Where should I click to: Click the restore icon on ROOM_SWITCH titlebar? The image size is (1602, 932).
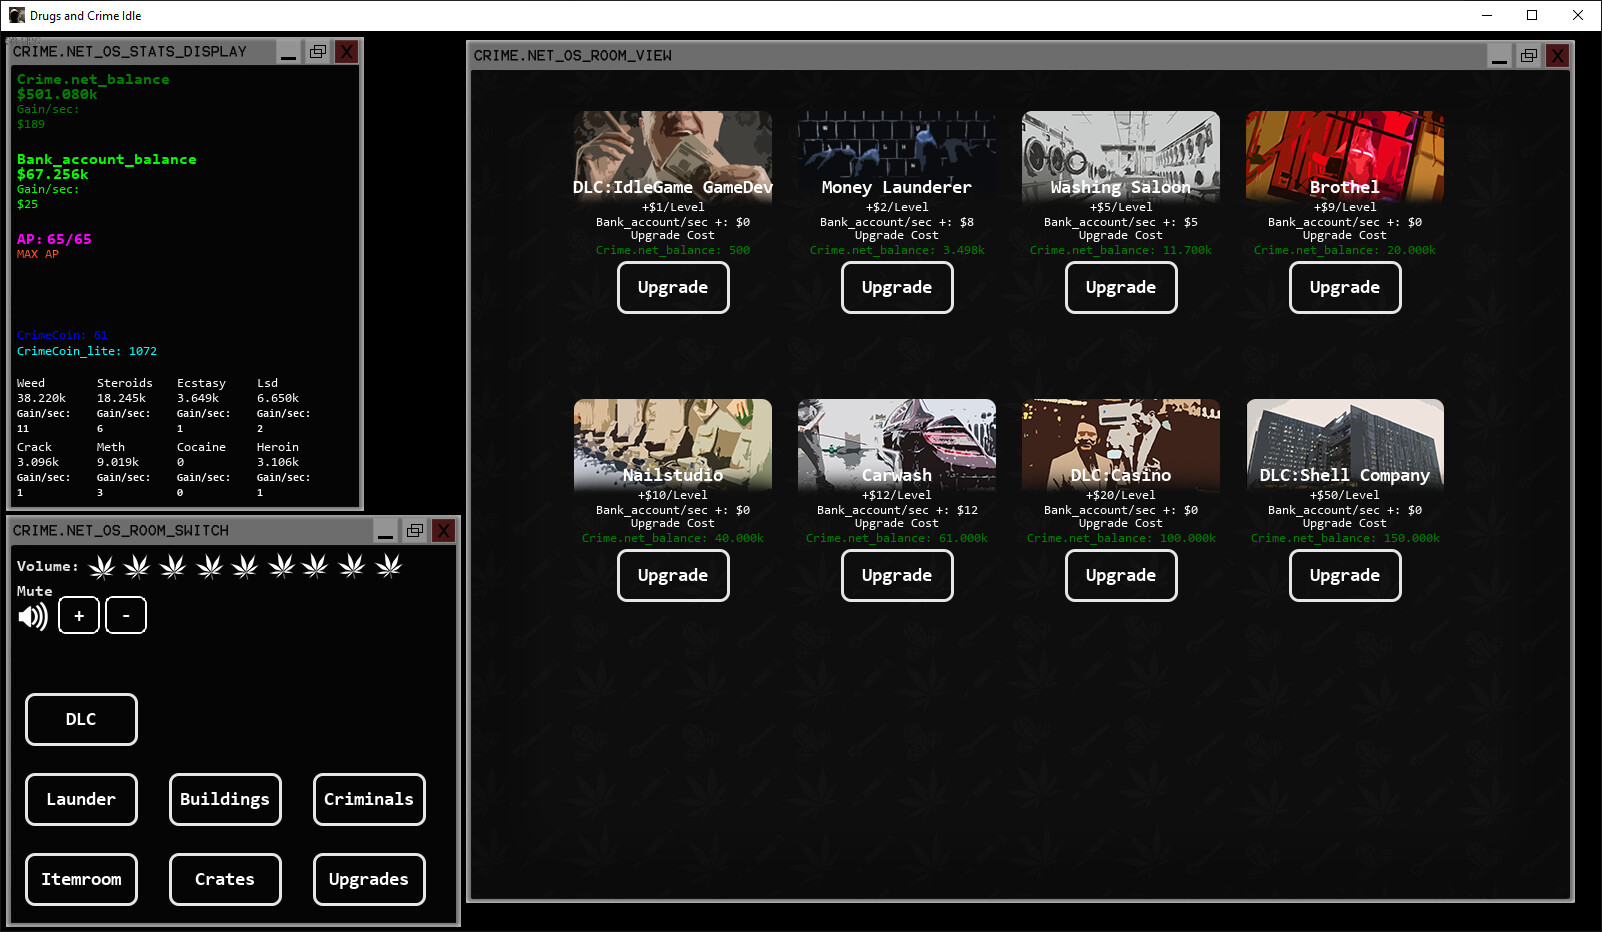click(x=415, y=530)
